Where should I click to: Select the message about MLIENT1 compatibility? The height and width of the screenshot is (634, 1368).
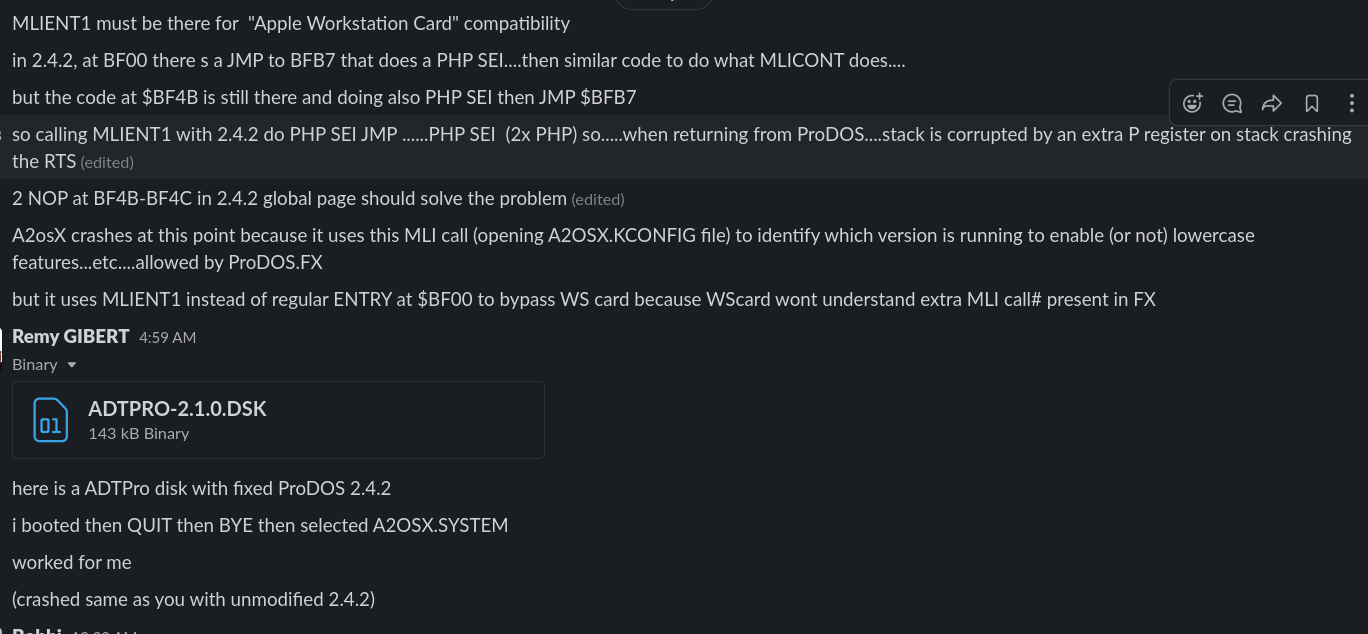[x=290, y=23]
